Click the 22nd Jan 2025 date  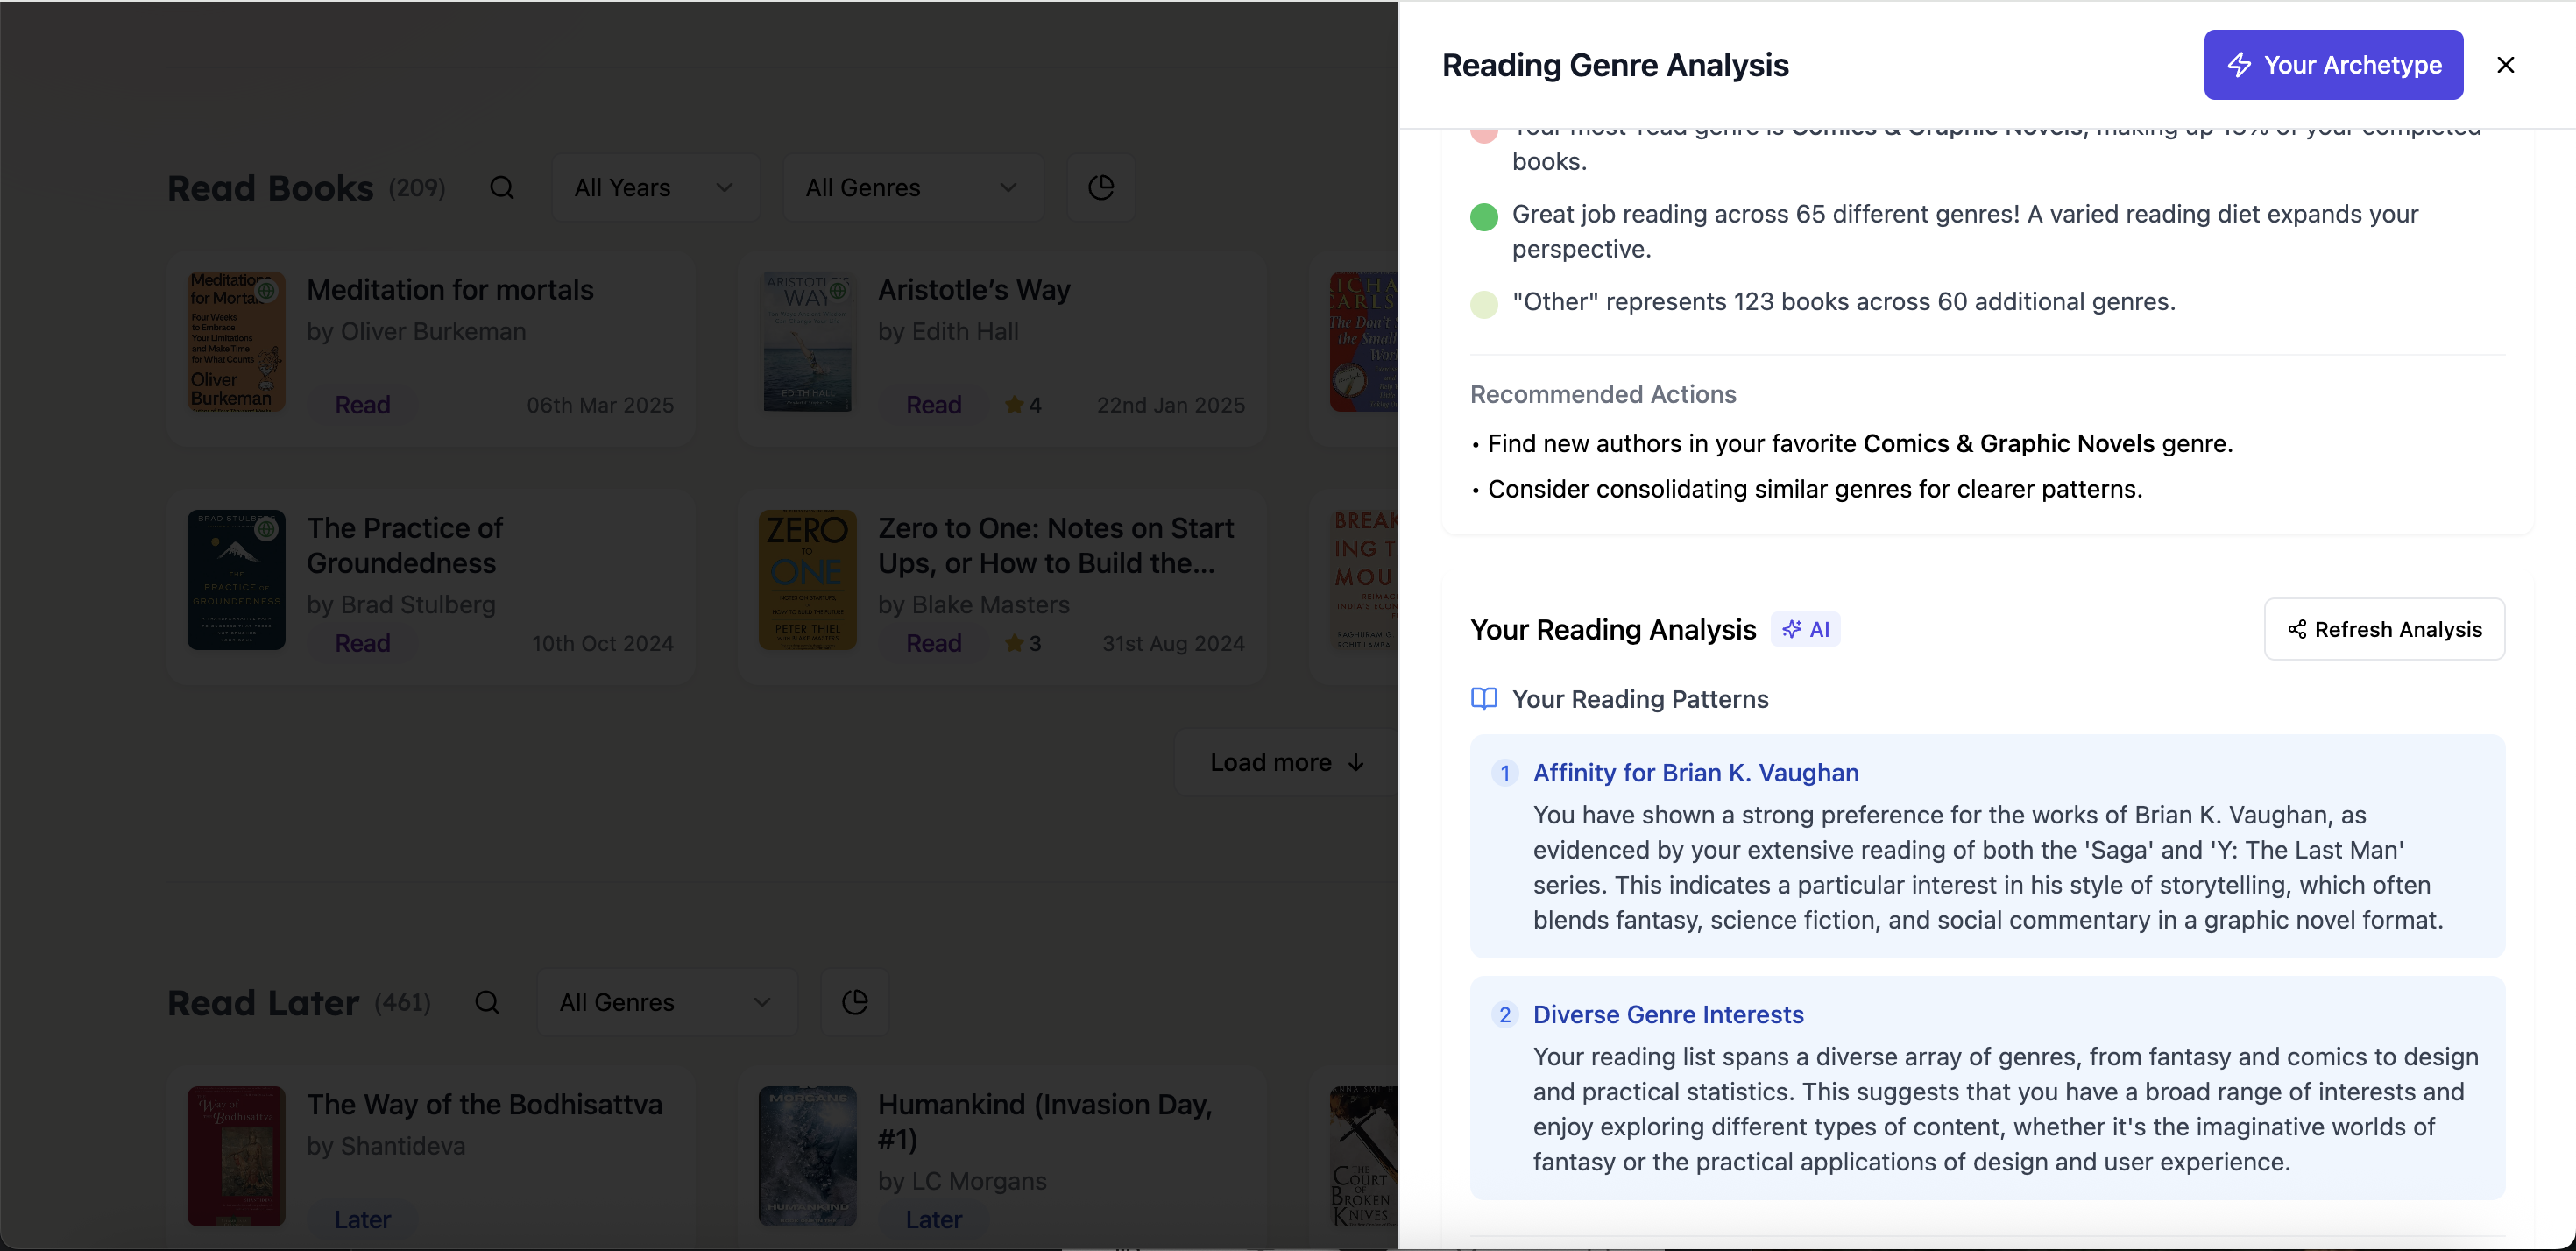tap(1171, 405)
